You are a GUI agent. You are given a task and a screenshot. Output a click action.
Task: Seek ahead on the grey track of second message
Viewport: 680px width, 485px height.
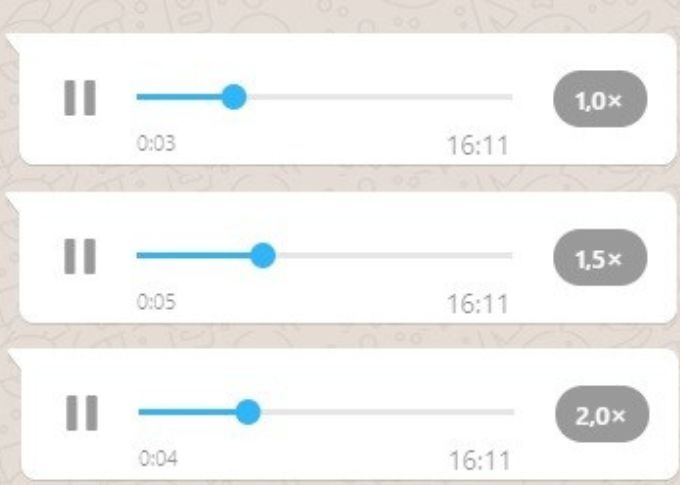tap(394, 256)
